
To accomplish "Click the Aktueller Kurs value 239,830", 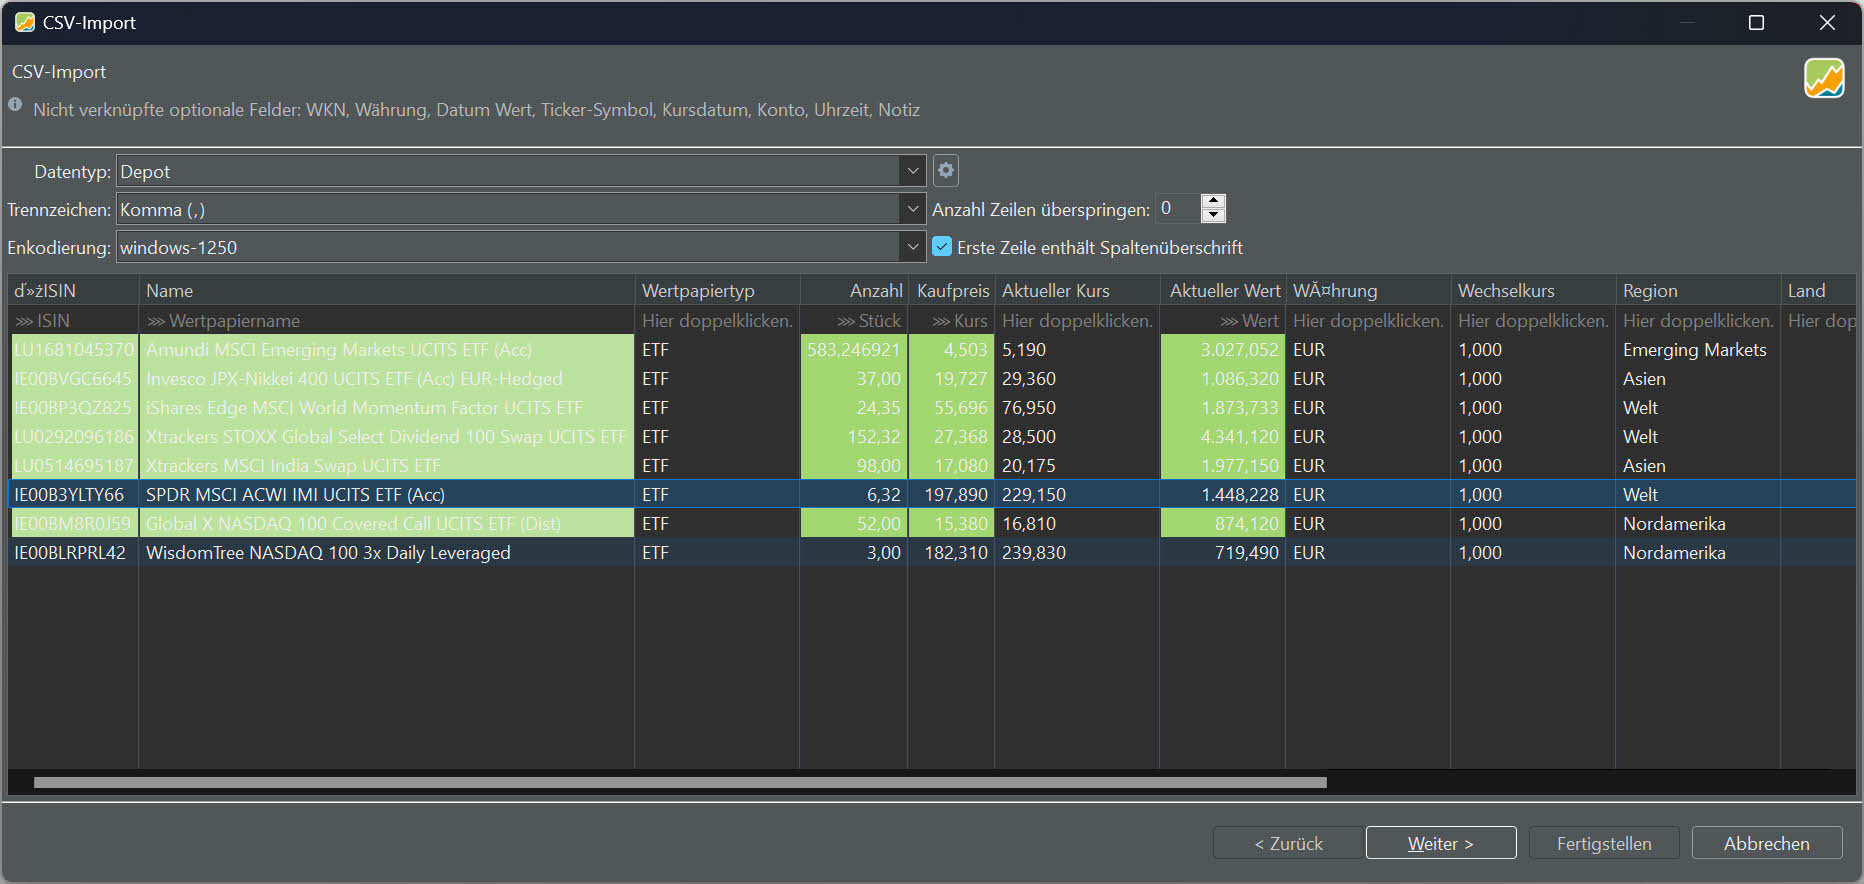I will tap(1077, 552).
